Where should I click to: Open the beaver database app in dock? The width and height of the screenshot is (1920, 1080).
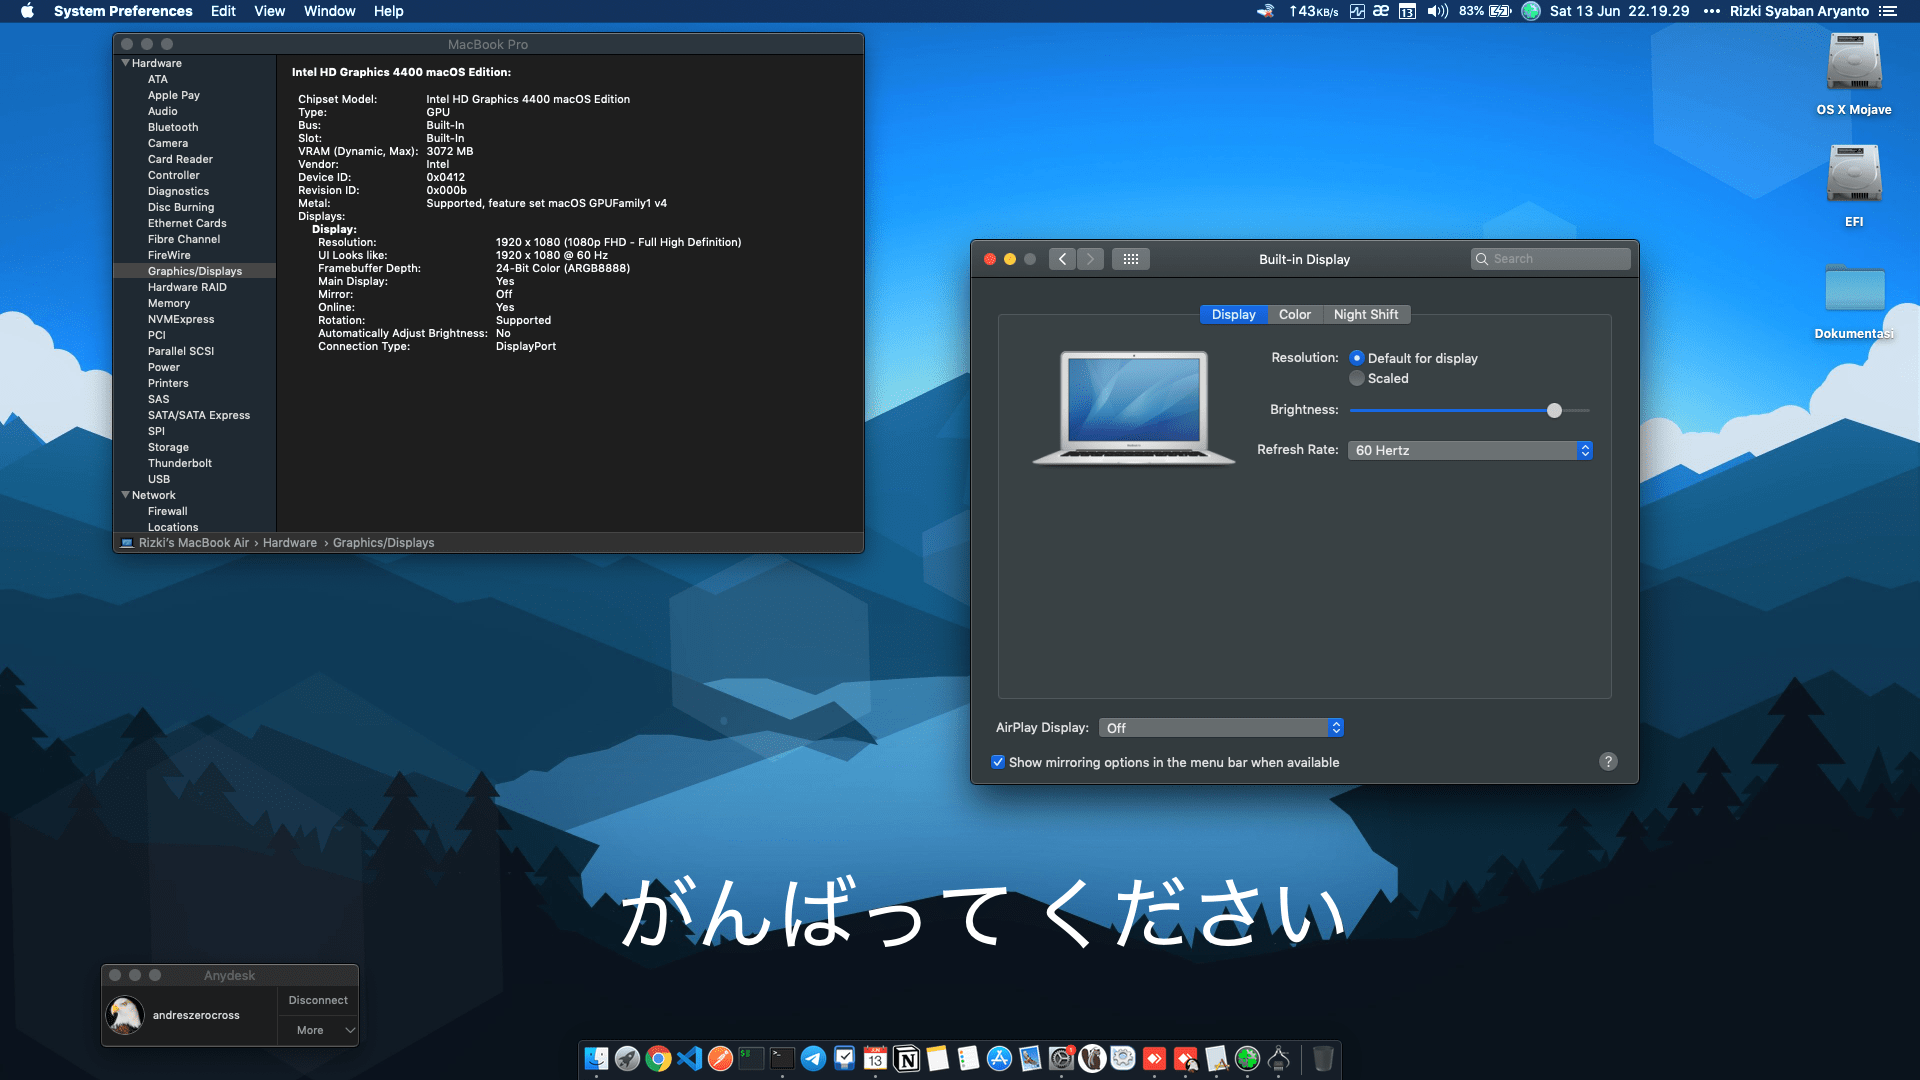pyautogui.click(x=1092, y=1058)
